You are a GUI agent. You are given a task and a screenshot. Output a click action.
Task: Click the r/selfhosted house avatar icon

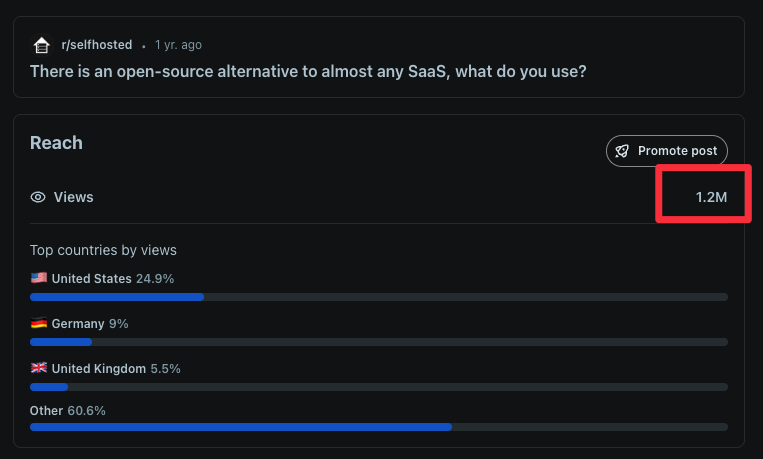click(x=41, y=45)
